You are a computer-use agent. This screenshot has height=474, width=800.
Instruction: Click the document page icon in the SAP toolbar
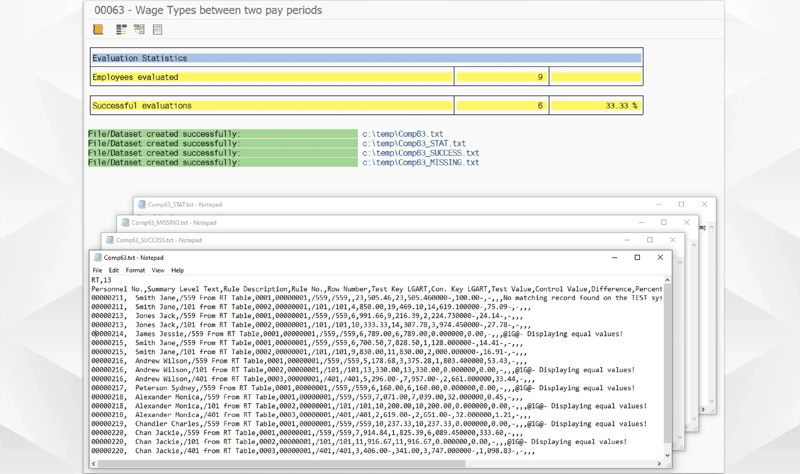click(158, 30)
